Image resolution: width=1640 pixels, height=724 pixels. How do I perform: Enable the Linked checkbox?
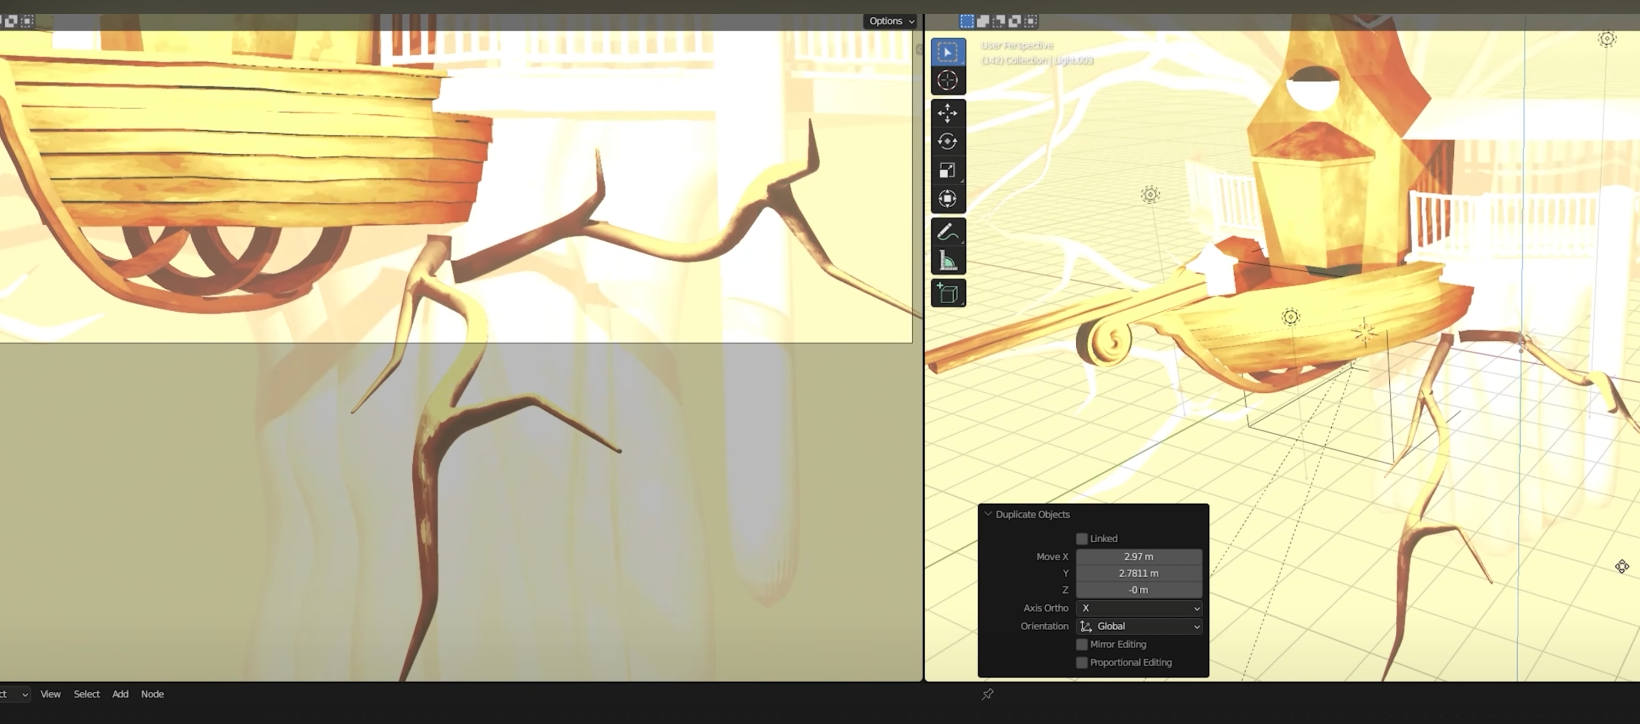[1082, 539]
